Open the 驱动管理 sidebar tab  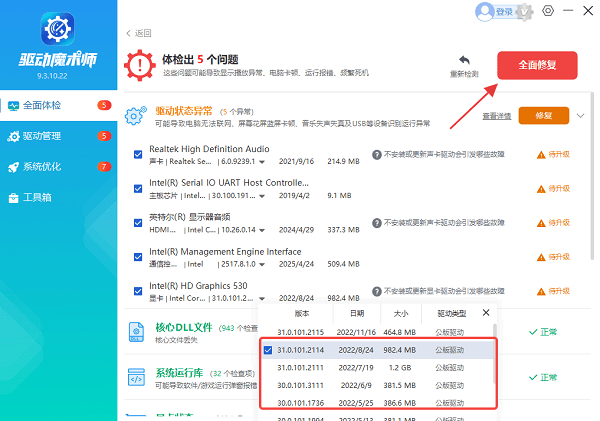[59, 136]
